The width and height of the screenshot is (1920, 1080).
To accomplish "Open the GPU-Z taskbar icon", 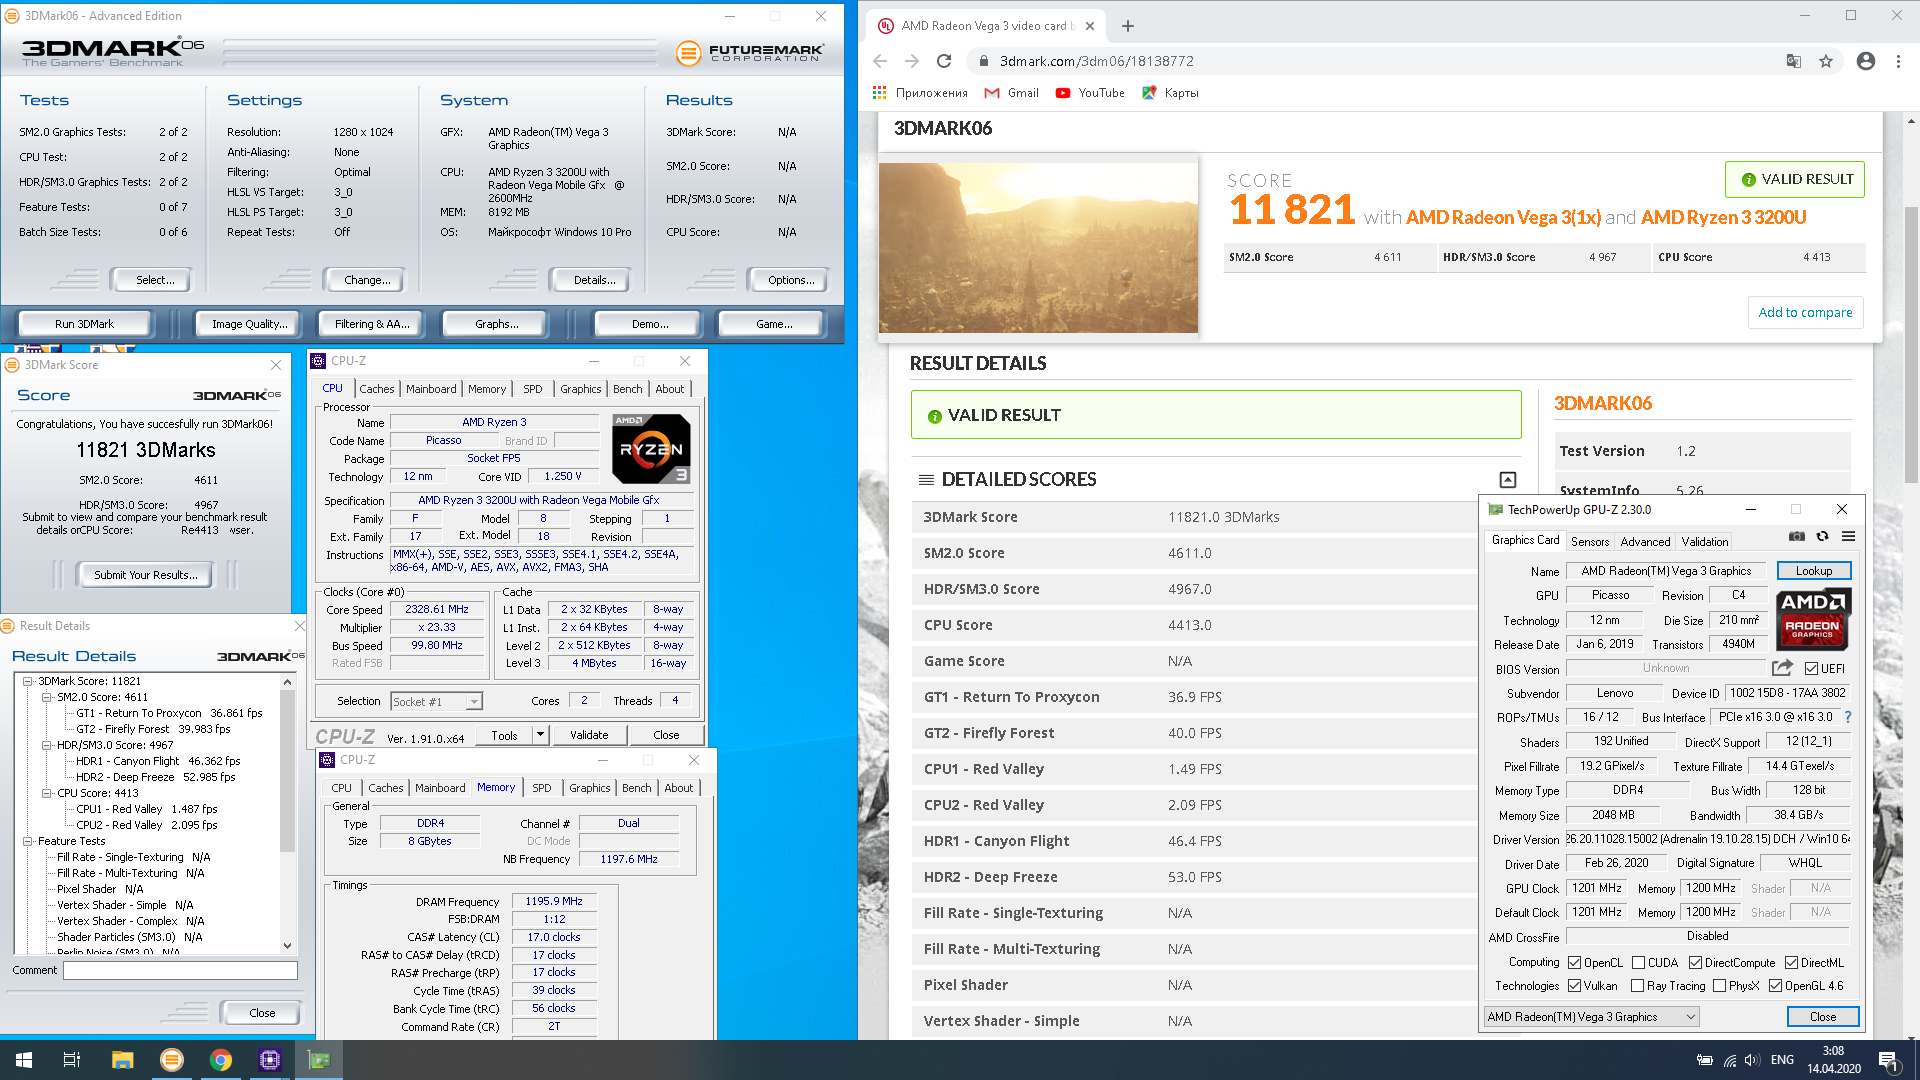I will pyautogui.click(x=319, y=1060).
